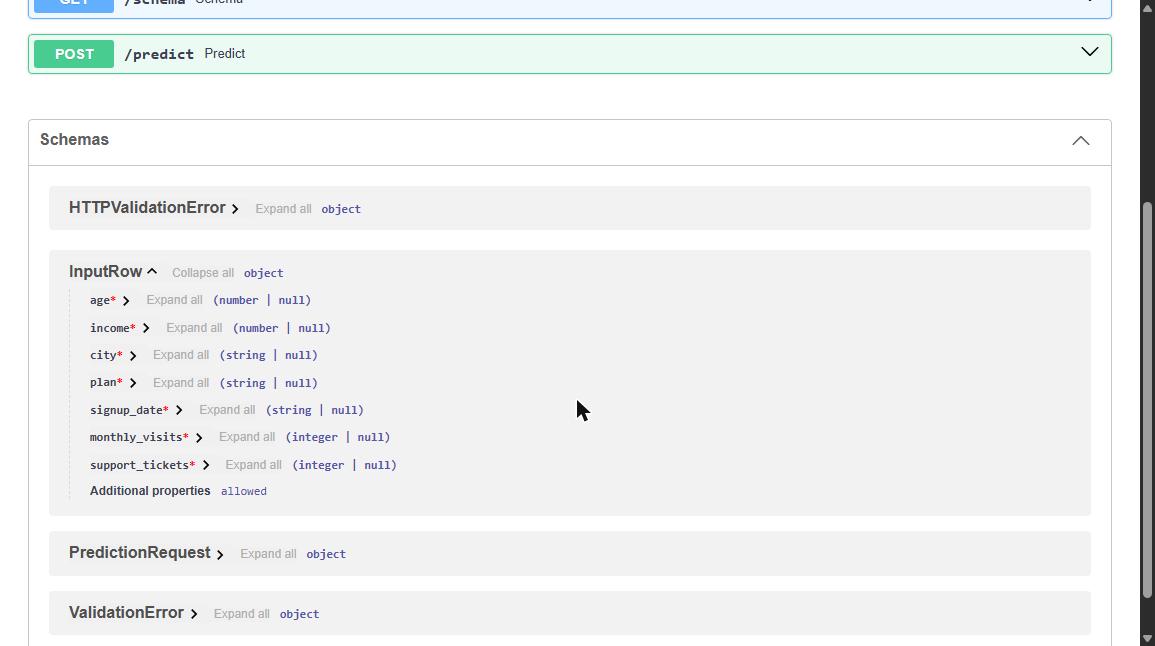
Task: Select the city property name
Action: (x=103, y=355)
